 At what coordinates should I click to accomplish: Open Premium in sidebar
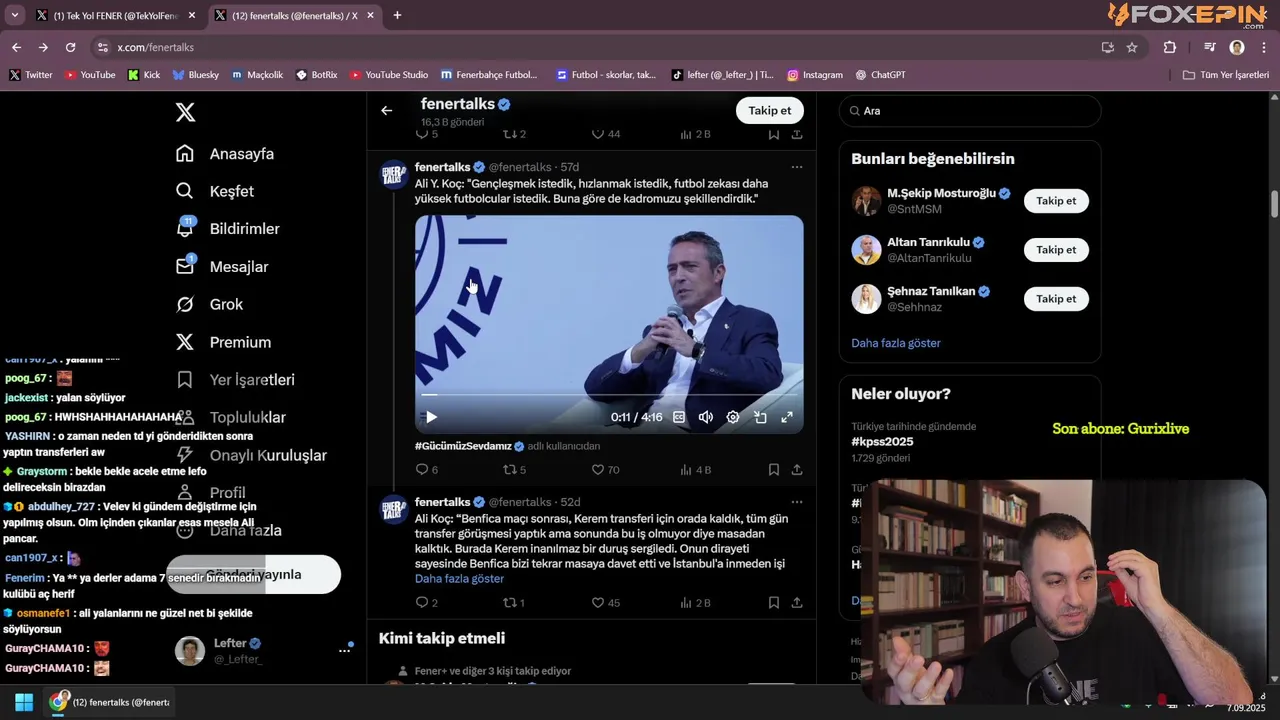(x=223, y=342)
